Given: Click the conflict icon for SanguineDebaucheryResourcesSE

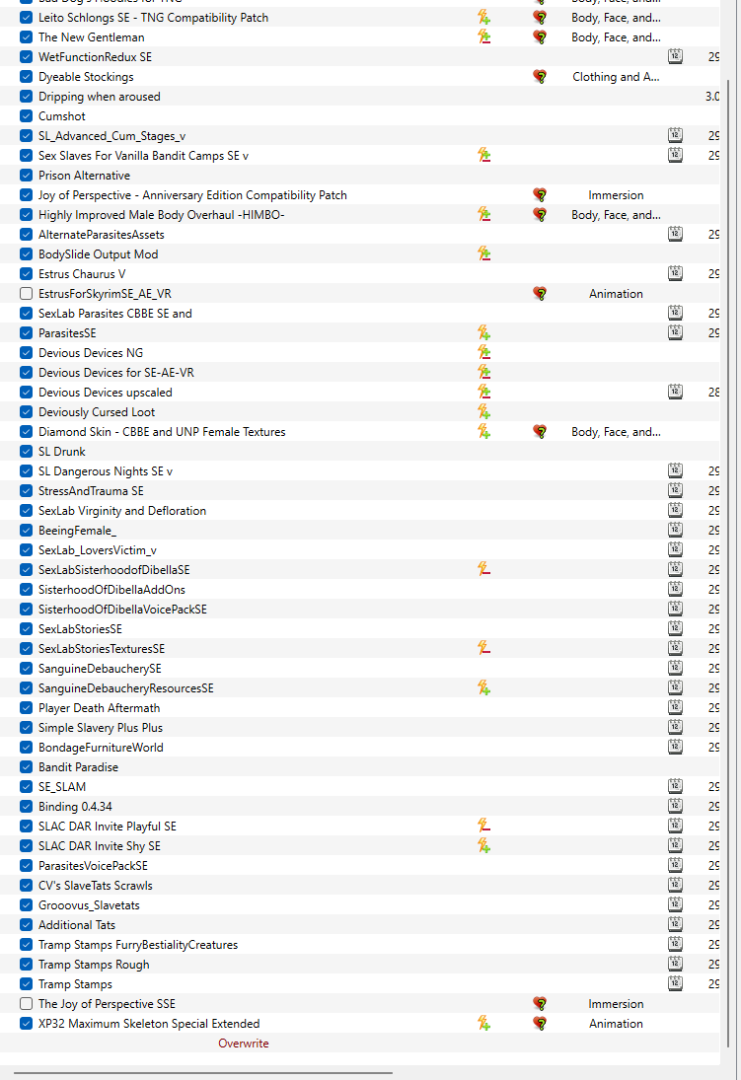Looking at the screenshot, I should [484, 688].
